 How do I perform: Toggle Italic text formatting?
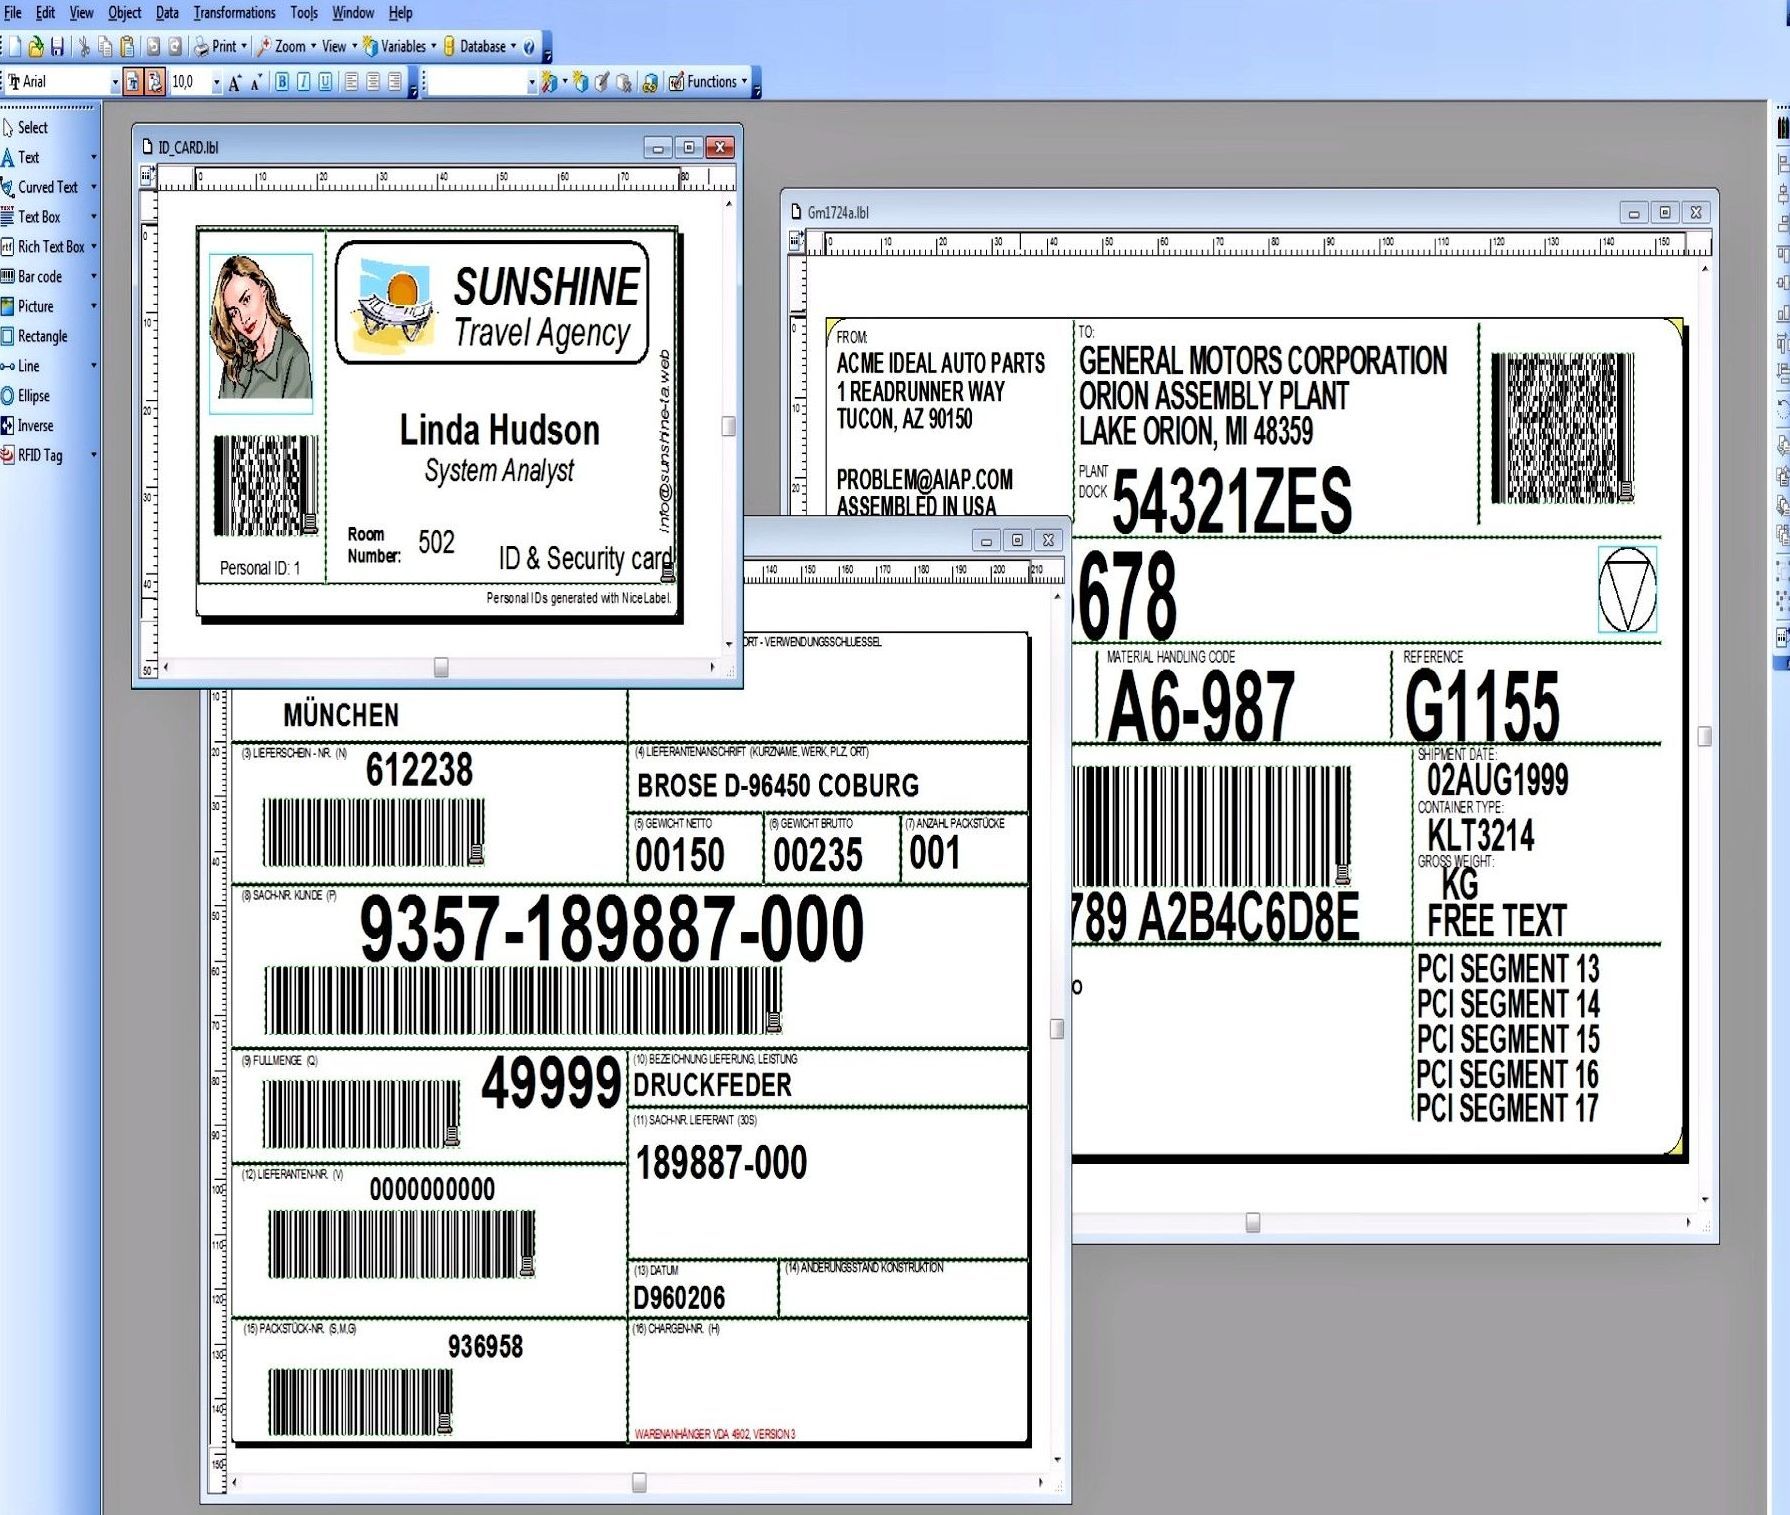click(304, 82)
